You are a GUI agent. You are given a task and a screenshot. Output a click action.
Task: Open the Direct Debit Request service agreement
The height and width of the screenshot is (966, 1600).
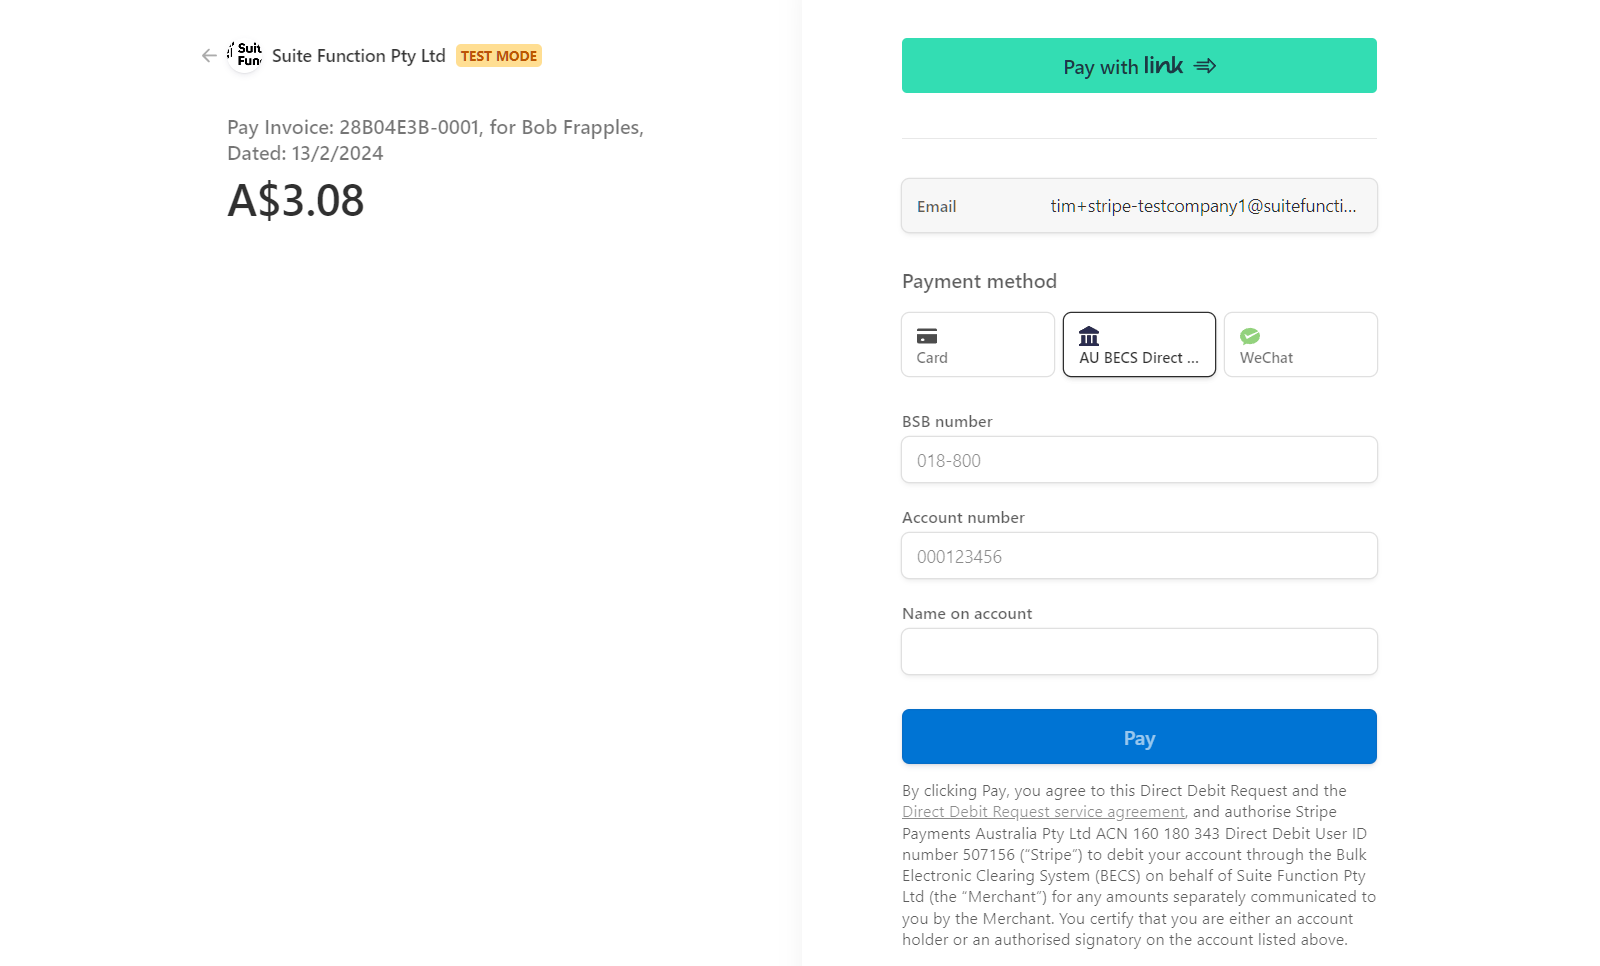[x=1043, y=811]
